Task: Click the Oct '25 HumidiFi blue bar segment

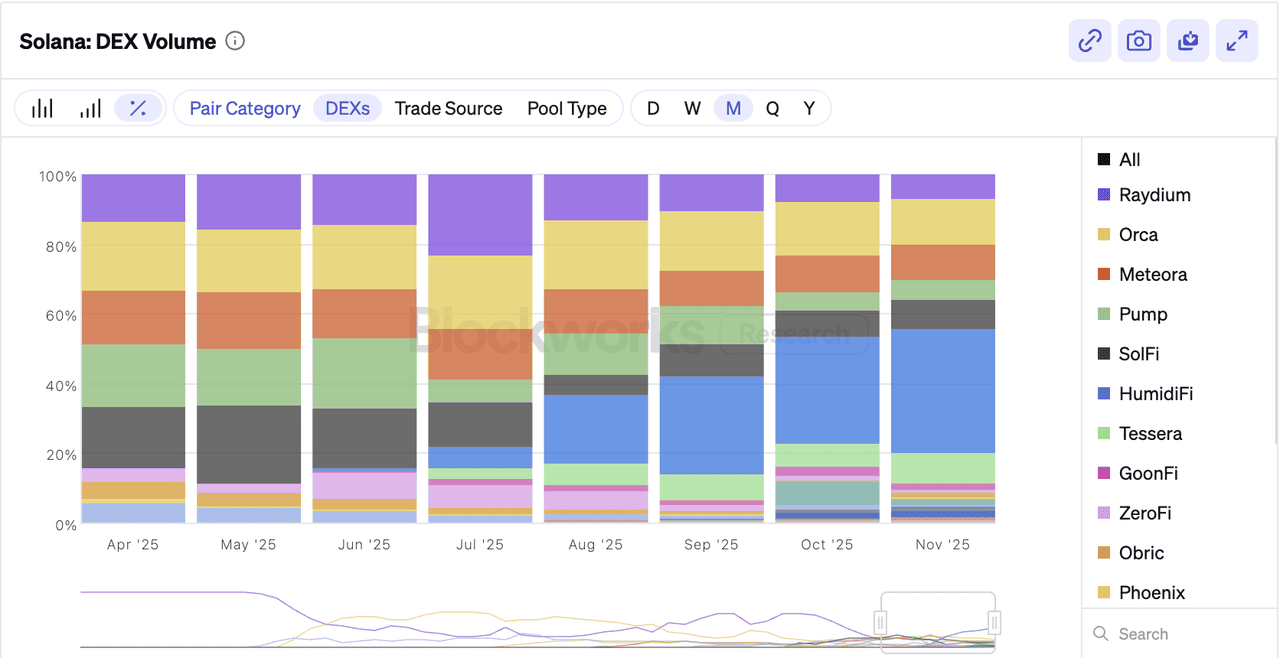Action: click(x=827, y=390)
